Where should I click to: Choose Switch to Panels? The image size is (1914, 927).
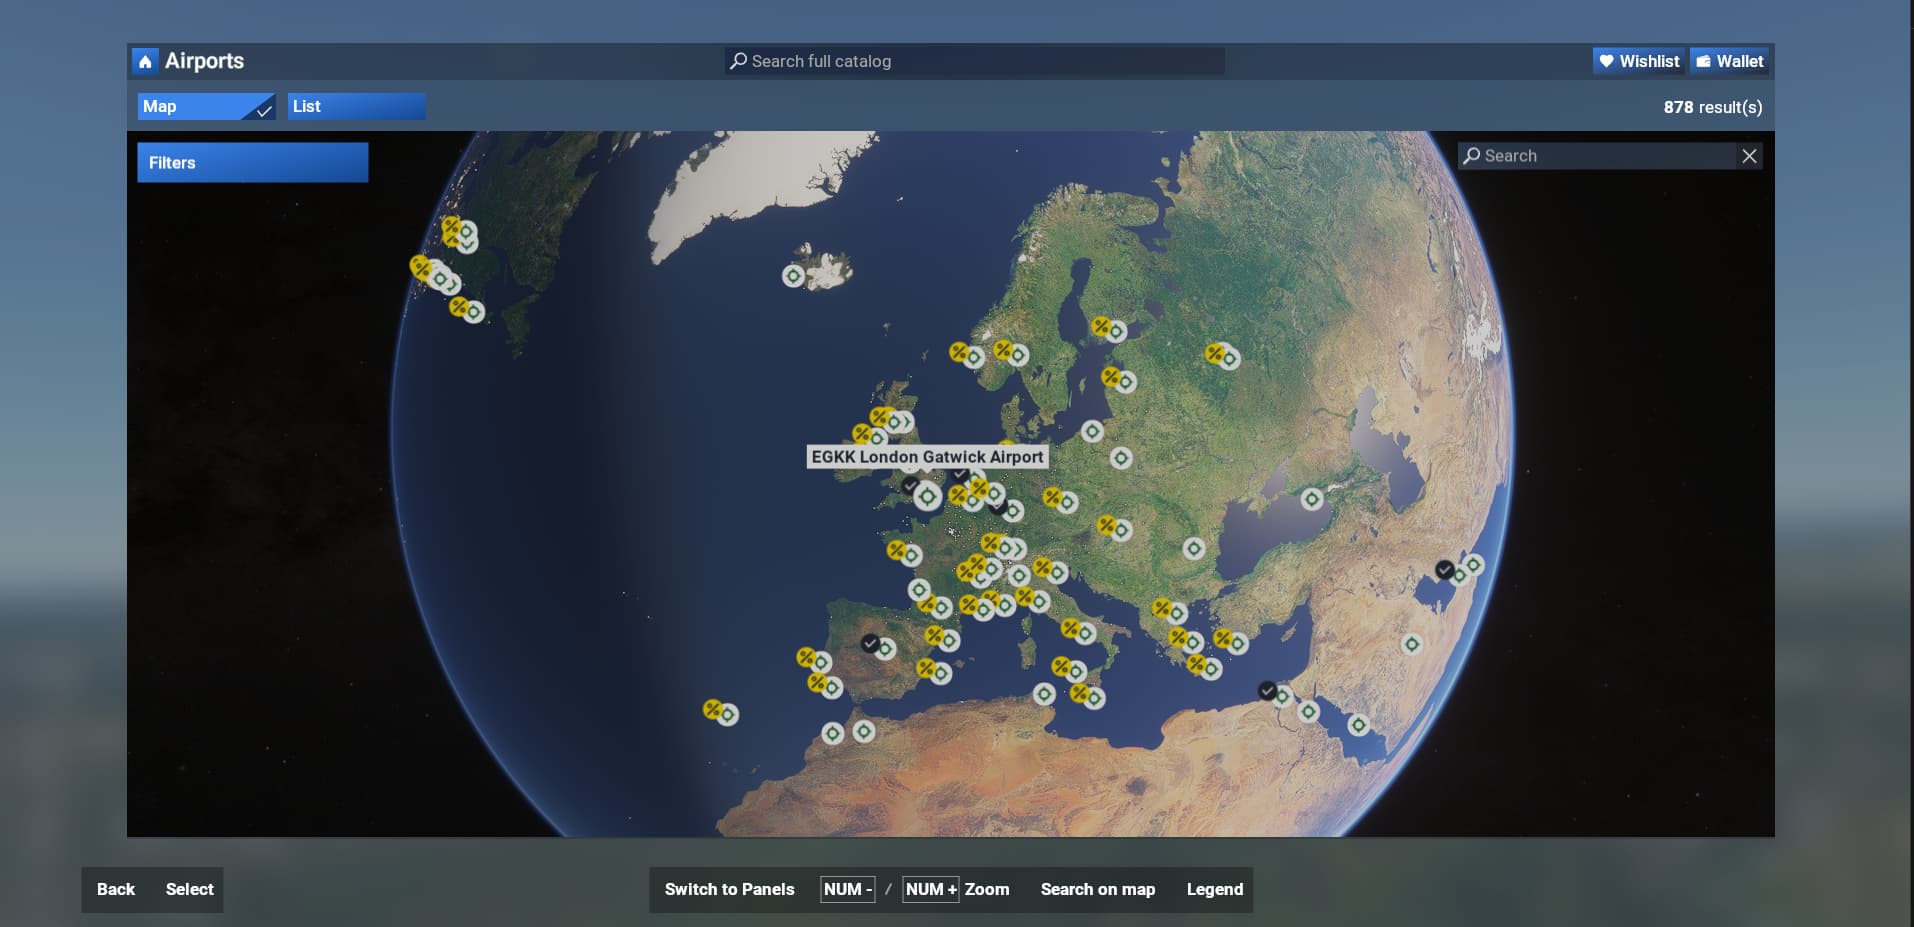coord(729,889)
